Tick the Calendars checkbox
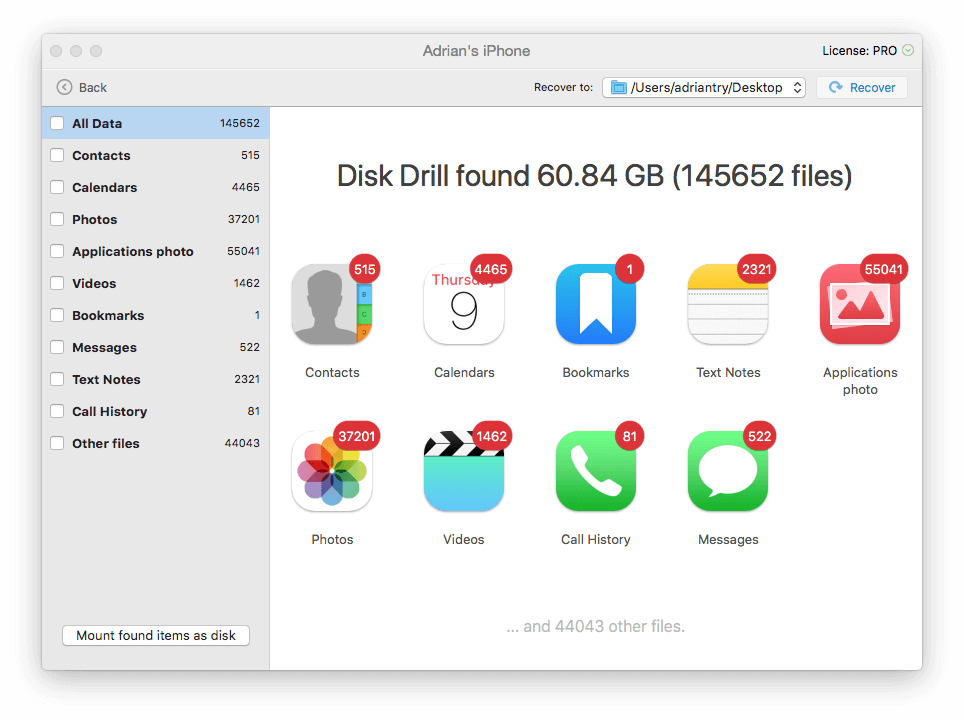The width and height of the screenshot is (964, 720). (57, 187)
